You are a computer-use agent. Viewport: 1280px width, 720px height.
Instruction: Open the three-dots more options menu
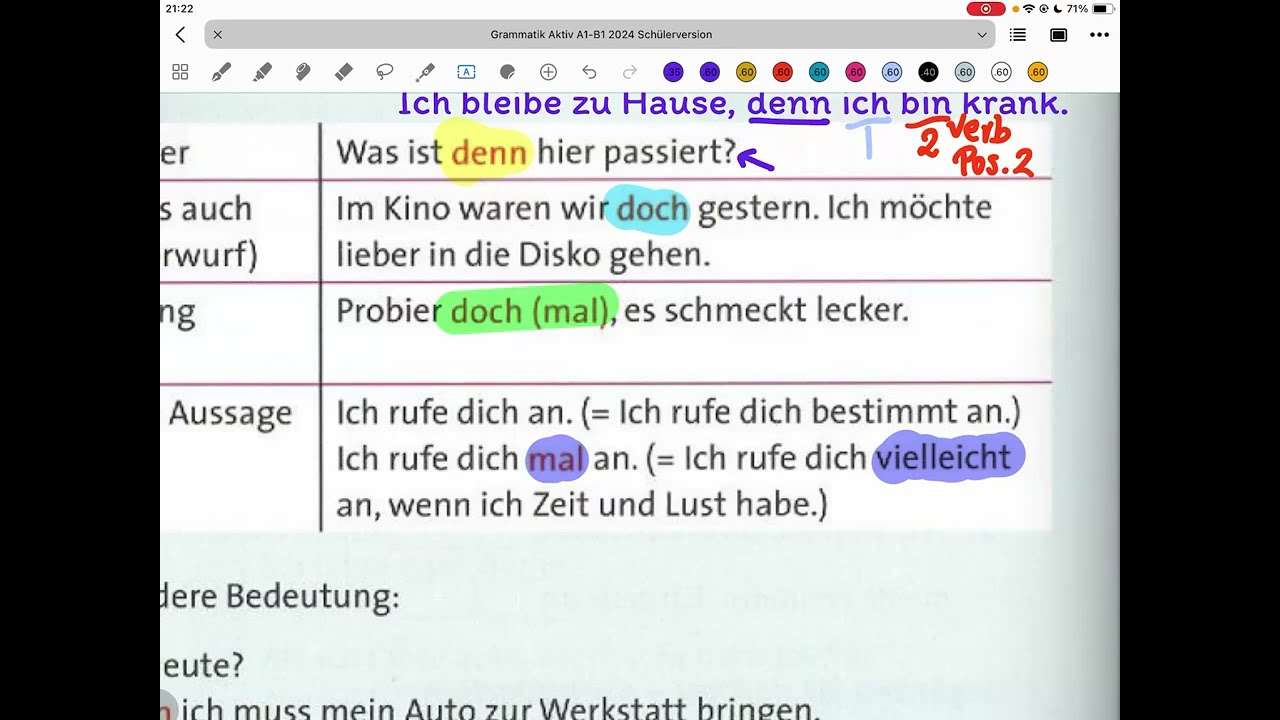click(1099, 35)
